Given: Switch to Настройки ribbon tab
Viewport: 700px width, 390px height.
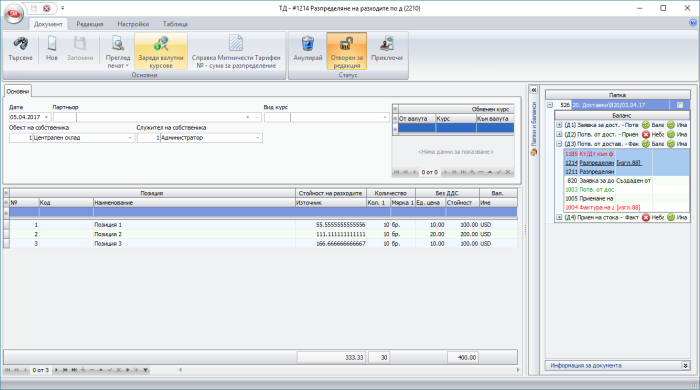Looking at the screenshot, I should click(x=133, y=24).
